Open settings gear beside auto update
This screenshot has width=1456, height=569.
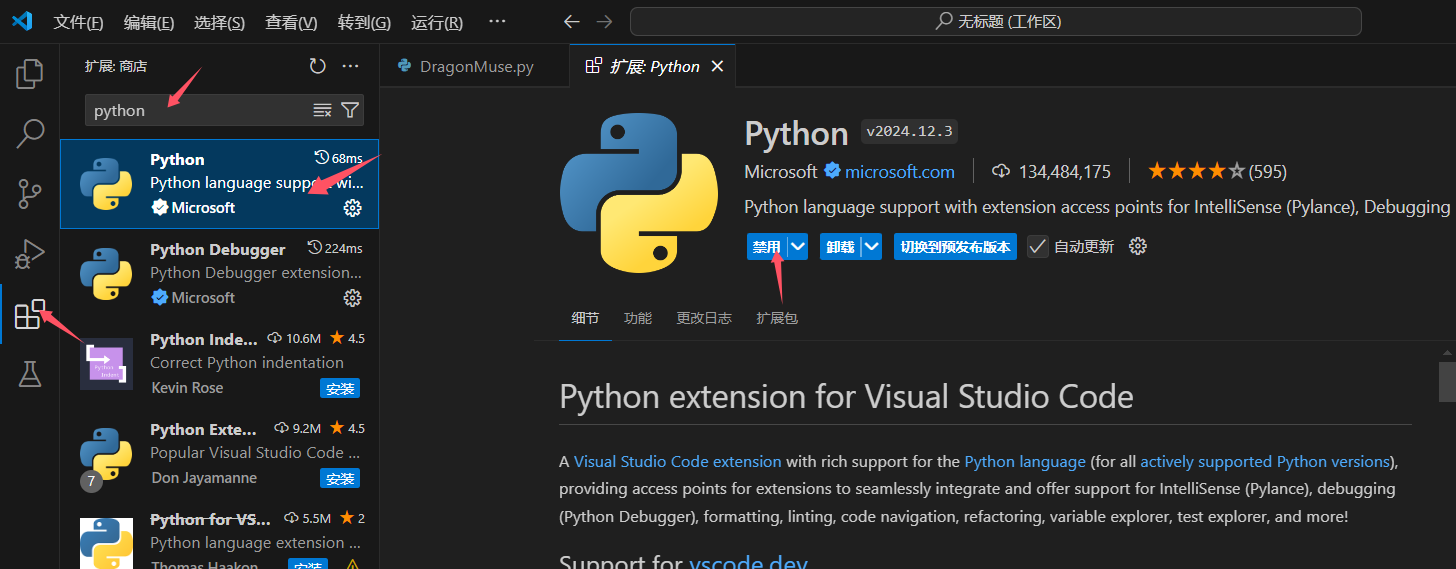click(1137, 246)
